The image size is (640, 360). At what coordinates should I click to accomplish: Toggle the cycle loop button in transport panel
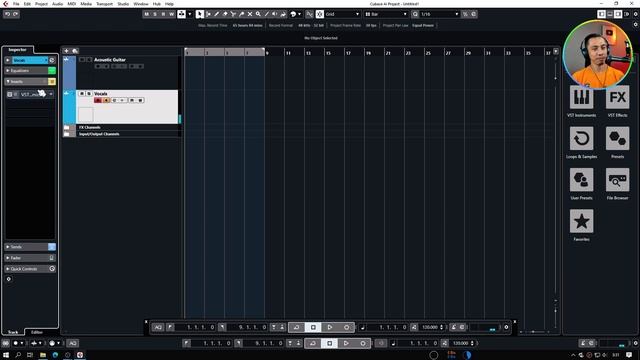(x=296, y=327)
